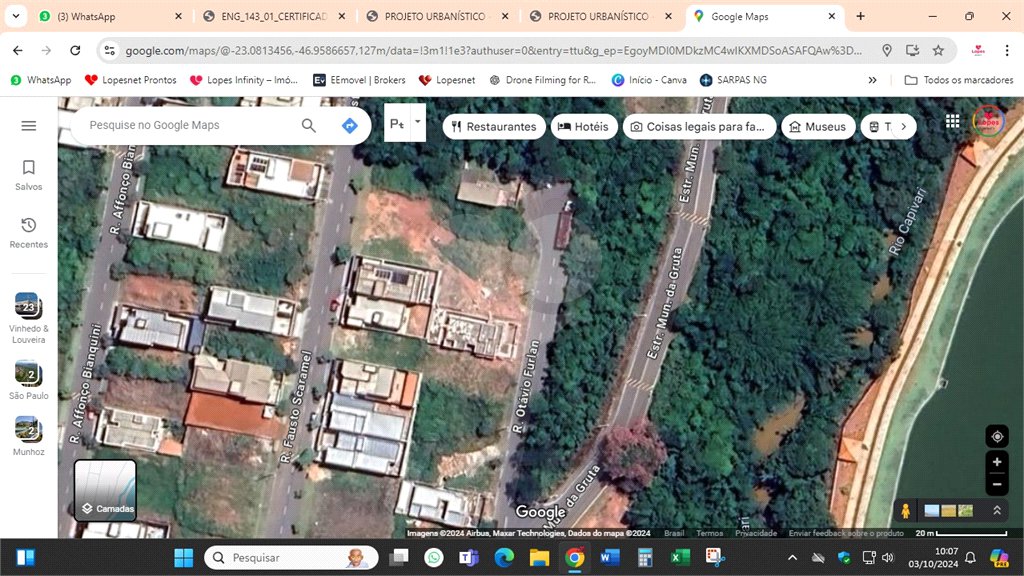Open the Termos link at map bottom
The height and width of the screenshot is (576, 1024).
coord(709,534)
